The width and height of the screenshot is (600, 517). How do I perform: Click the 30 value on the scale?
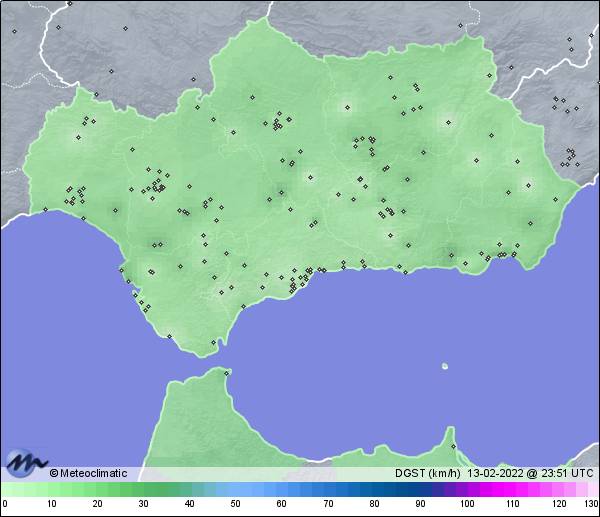tap(143, 504)
